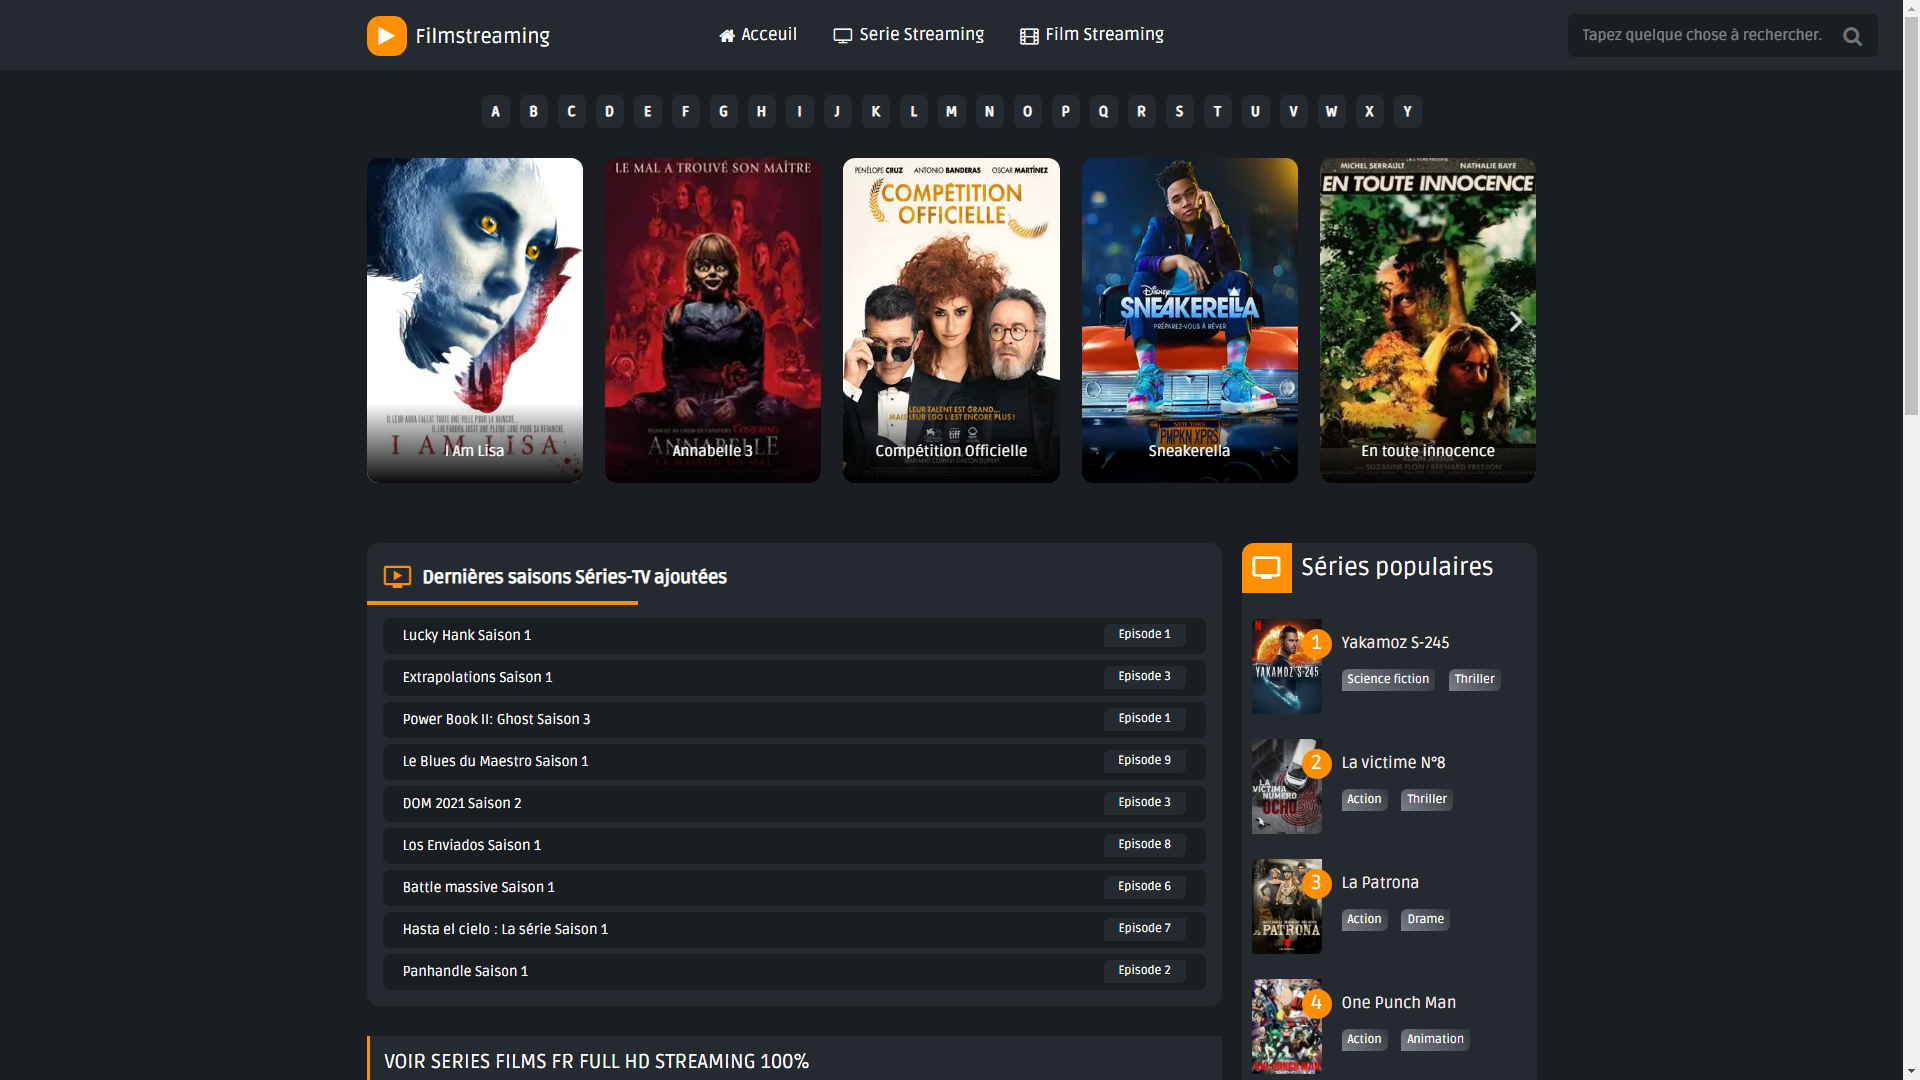Image resolution: width=1920 pixels, height=1080 pixels.
Task: Select the Drame tag under La Patrona
Action: coord(1425,920)
